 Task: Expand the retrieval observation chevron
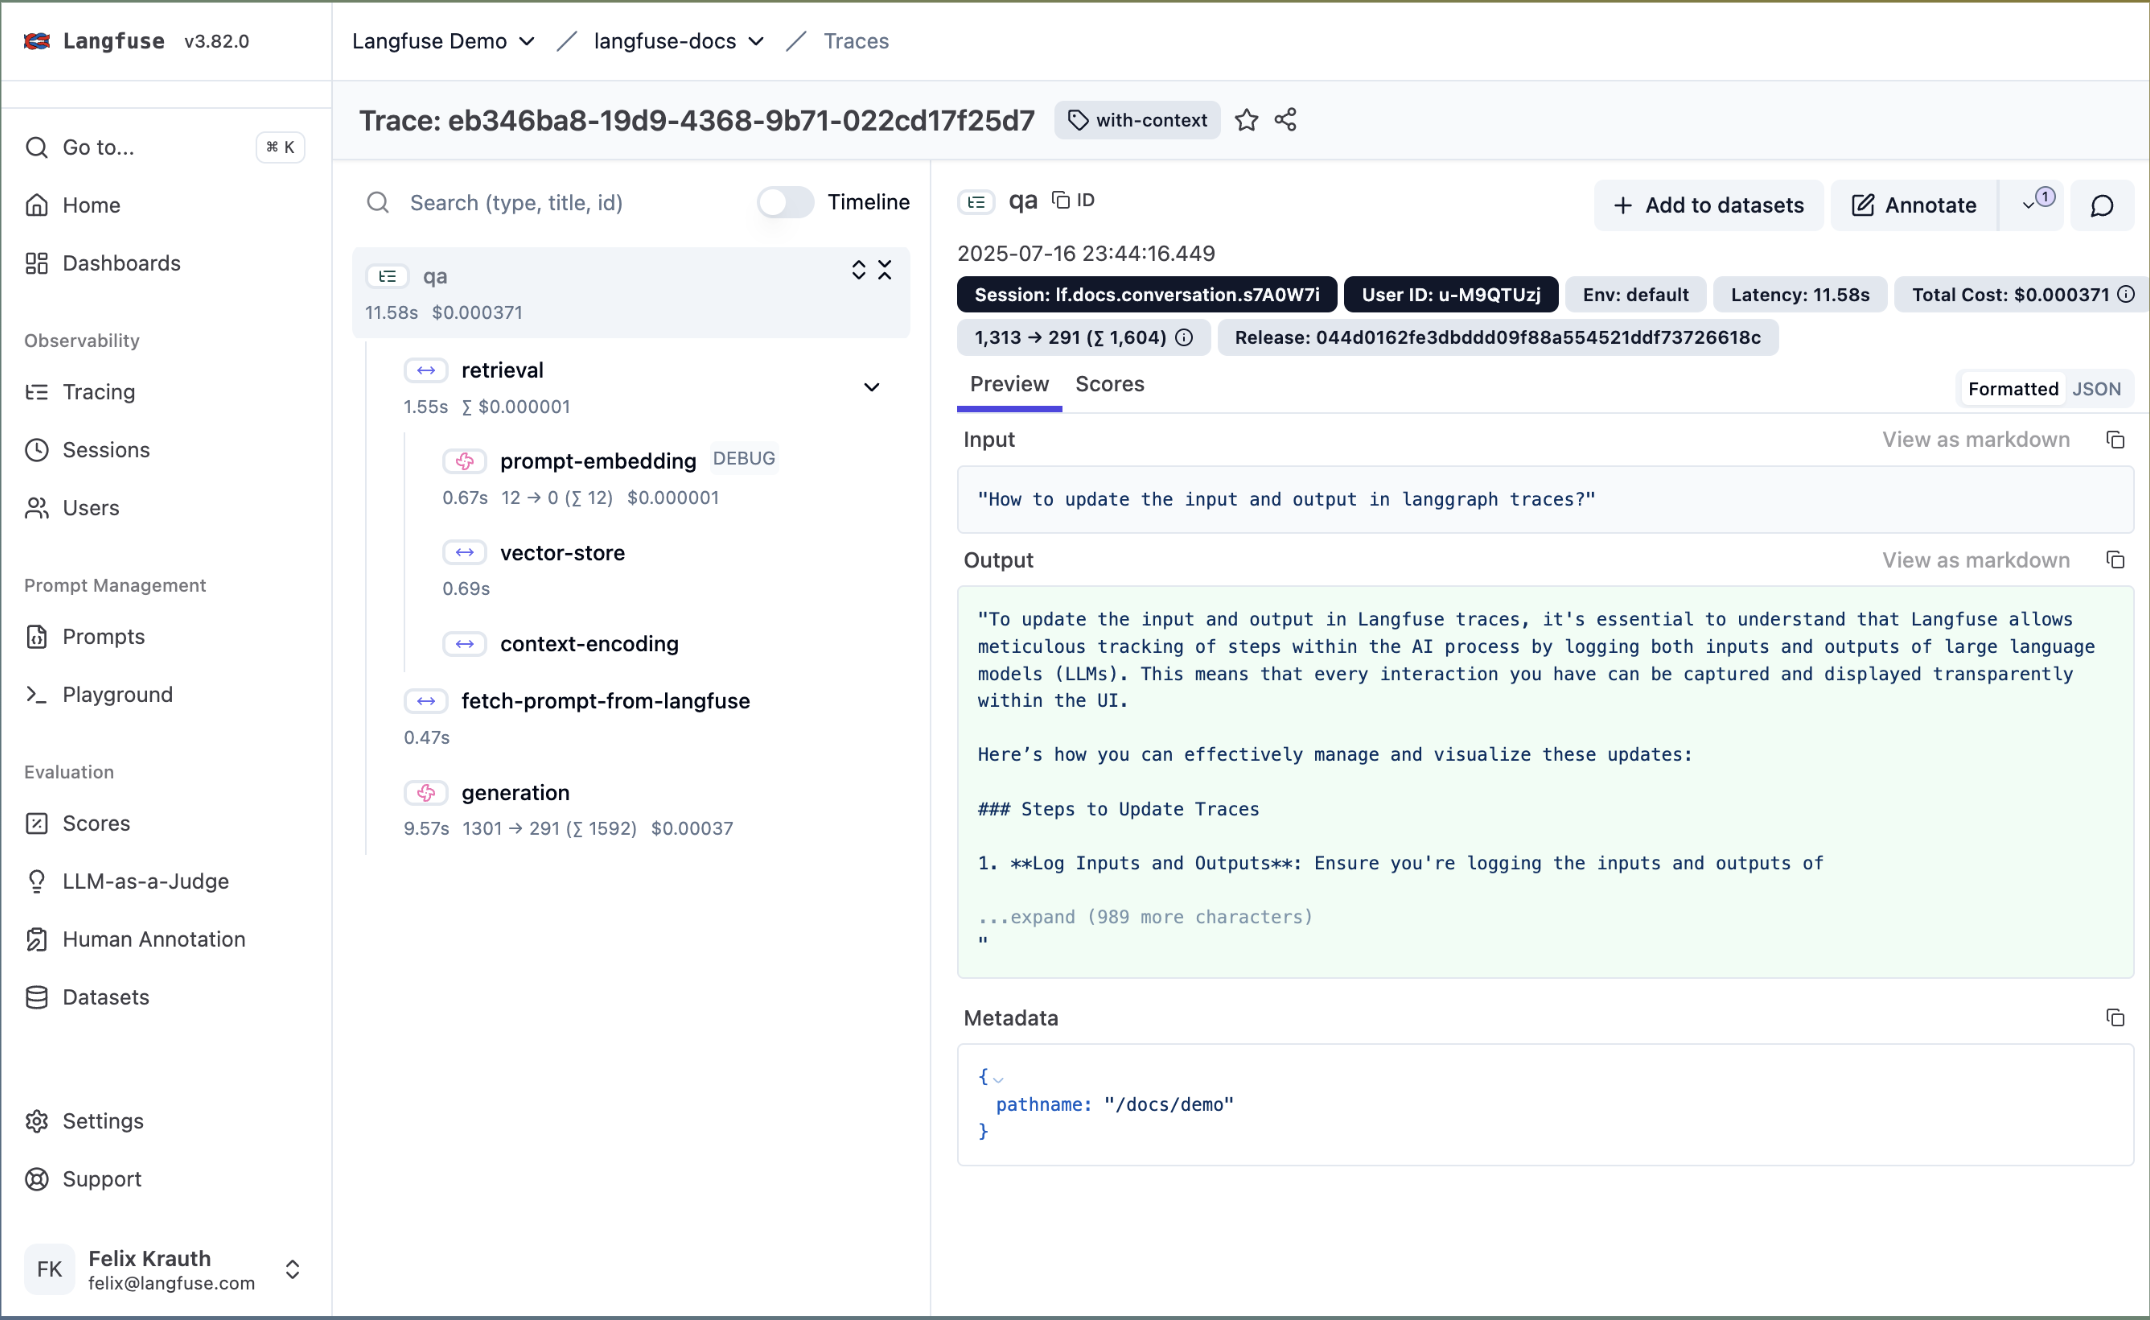[x=871, y=387]
